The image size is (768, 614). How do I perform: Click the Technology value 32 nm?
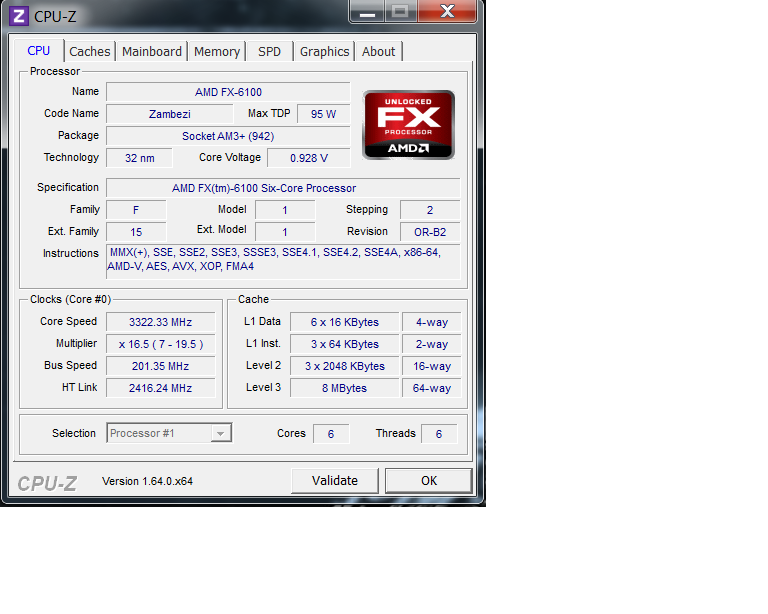tap(140, 158)
